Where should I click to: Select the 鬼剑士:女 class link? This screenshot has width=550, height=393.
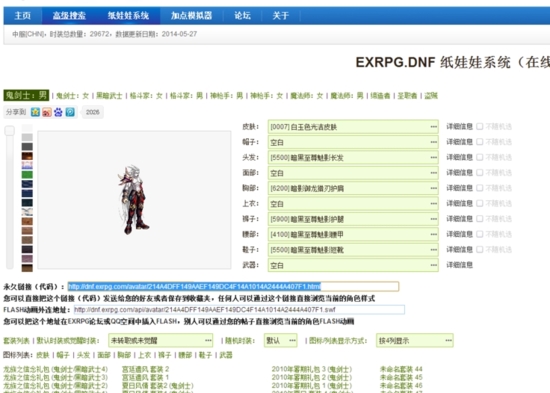72,96
